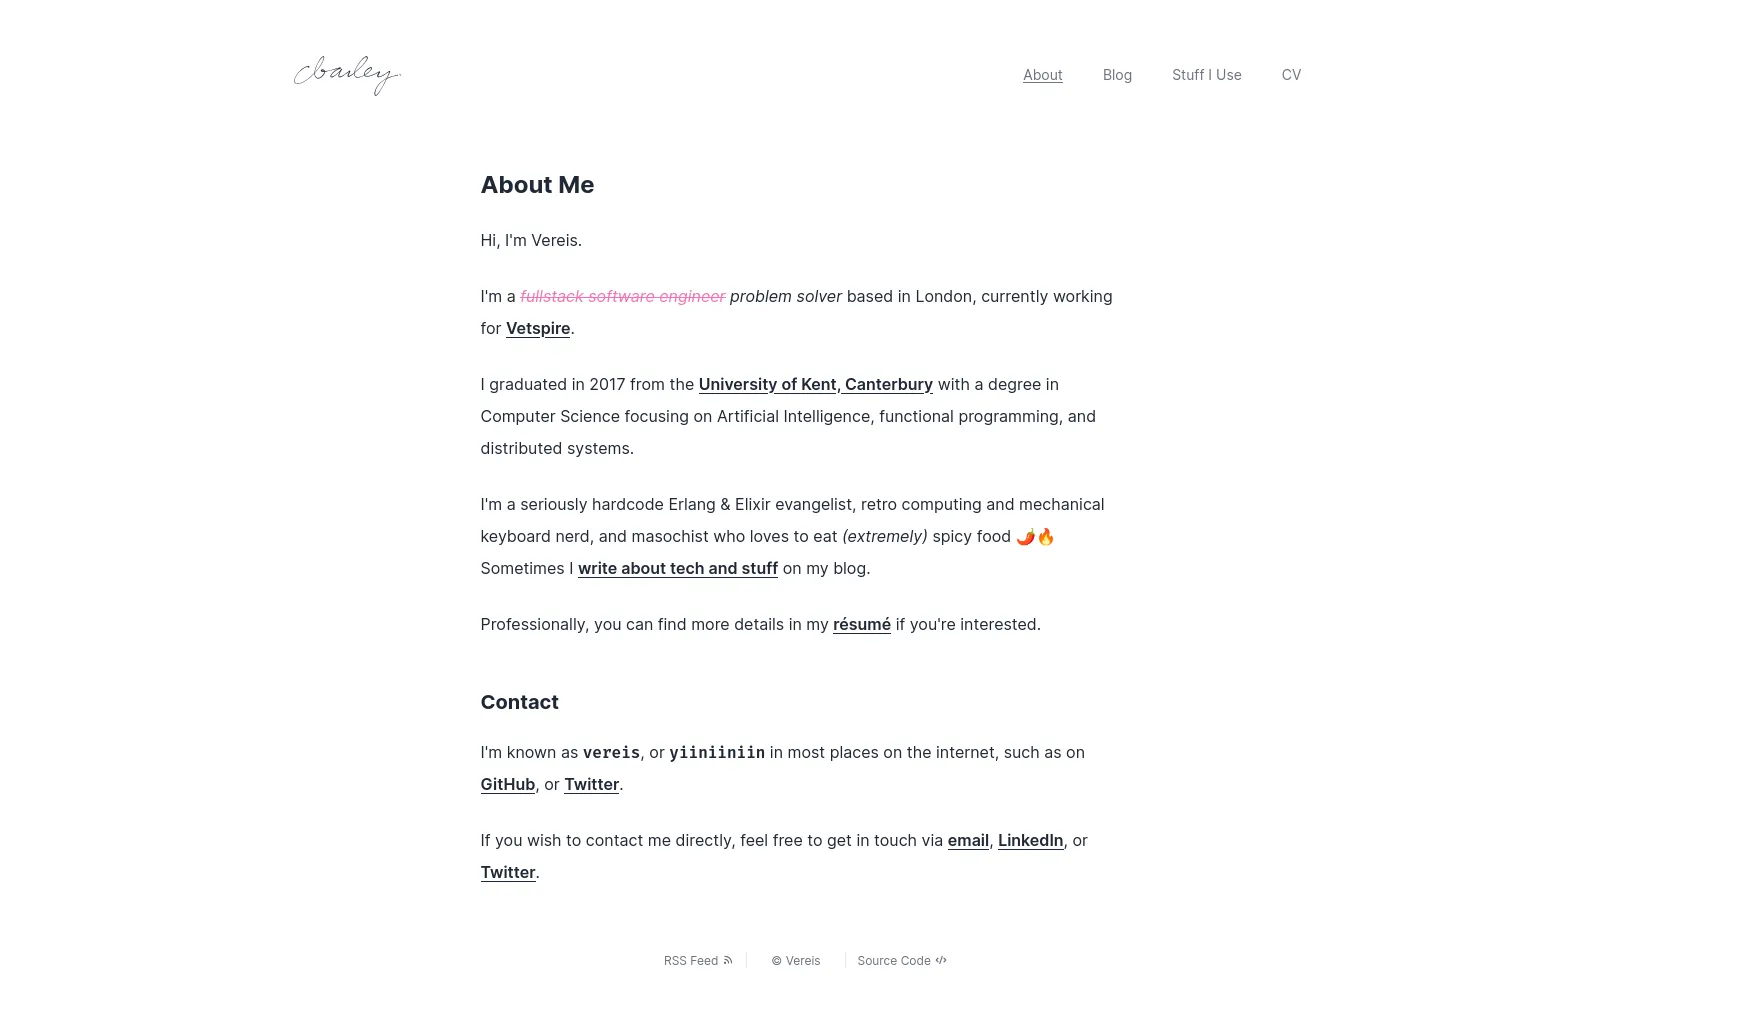Screen dimensions: 1746x1010
Task: Open the GitHub profile link
Action: click(507, 784)
